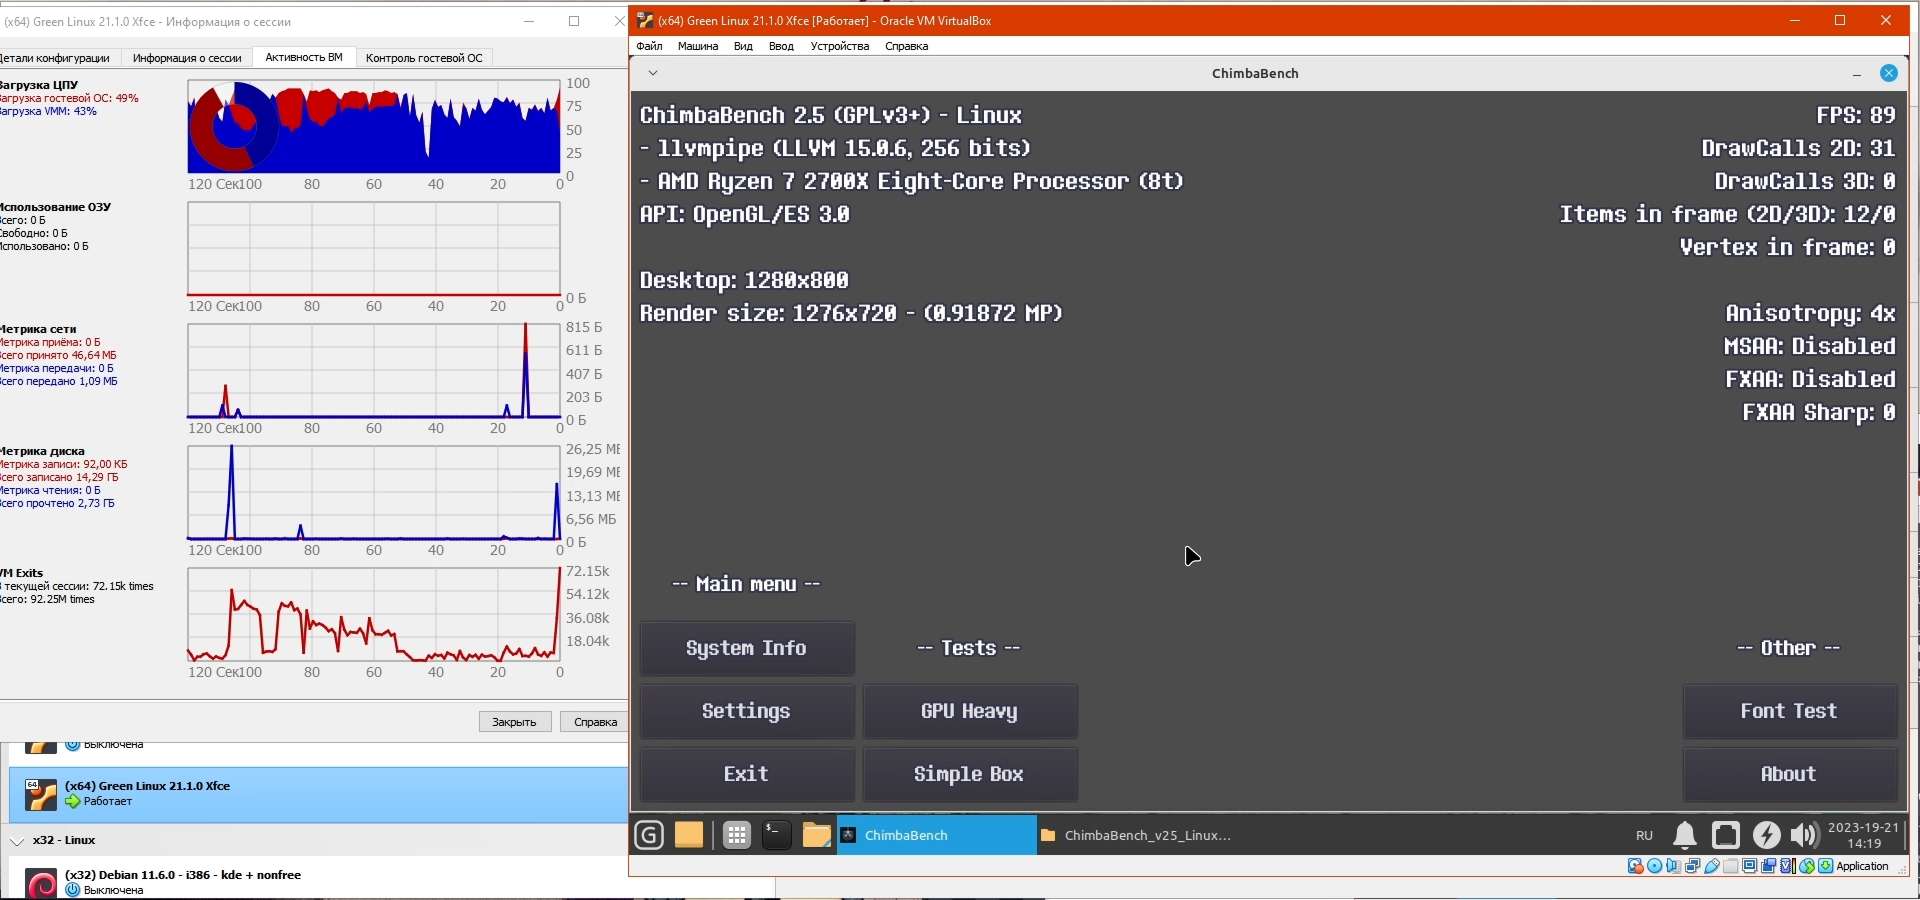Switch to ChimbaBench_v25_Linux folder taskbar button
The height and width of the screenshot is (900, 1920).
point(1136,835)
